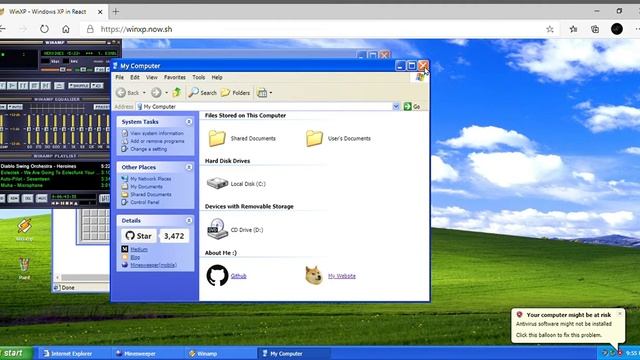
Task: Open the Favorites menu
Action: pyautogui.click(x=175, y=77)
